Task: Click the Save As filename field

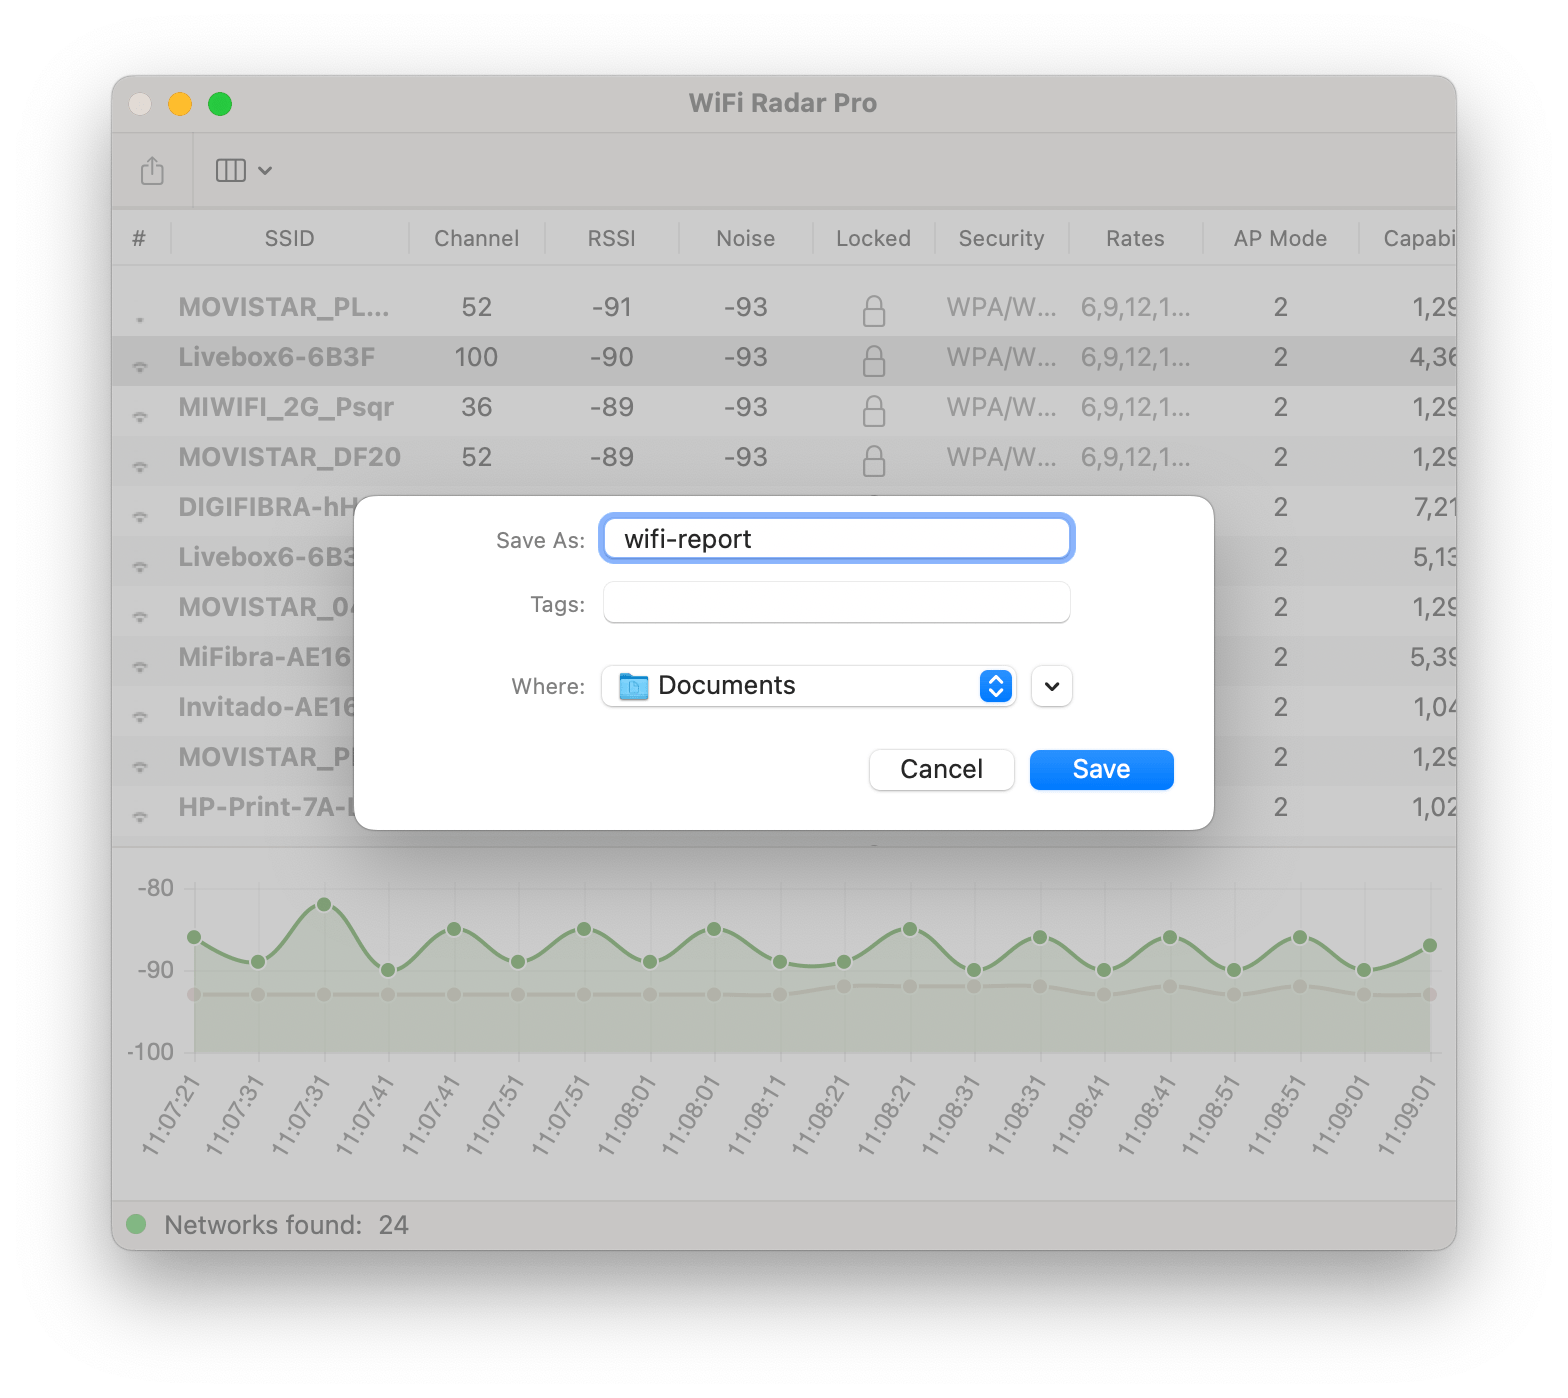Action: 836,539
